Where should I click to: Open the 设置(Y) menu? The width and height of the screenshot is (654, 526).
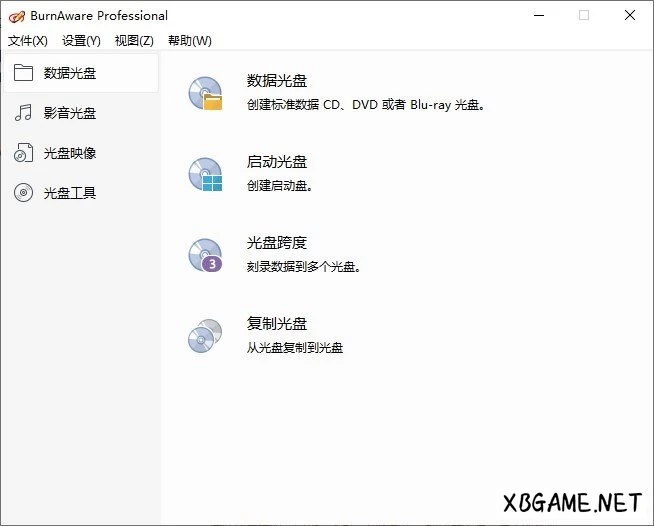coord(81,41)
